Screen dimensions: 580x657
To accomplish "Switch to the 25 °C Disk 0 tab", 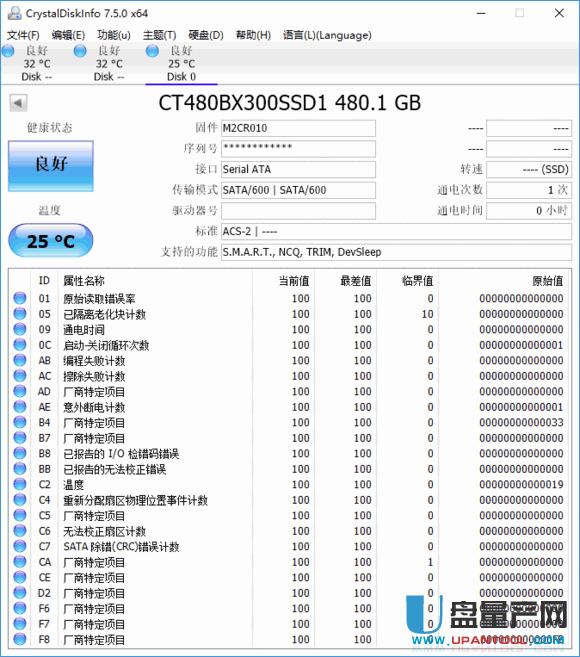I will coord(181,64).
